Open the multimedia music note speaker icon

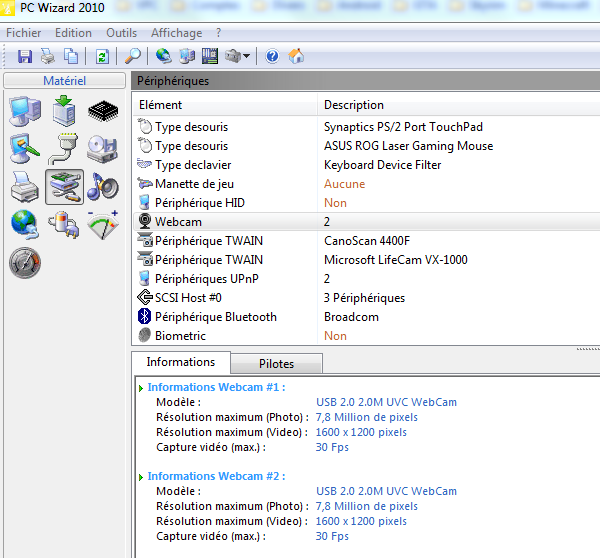(x=103, y=186)
